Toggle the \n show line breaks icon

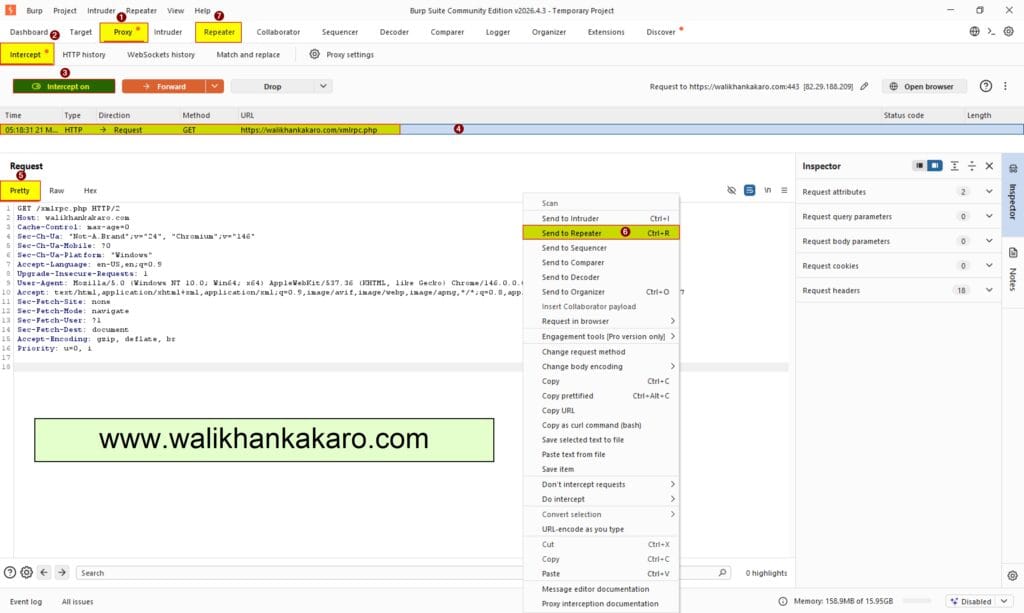click(767, 190)
